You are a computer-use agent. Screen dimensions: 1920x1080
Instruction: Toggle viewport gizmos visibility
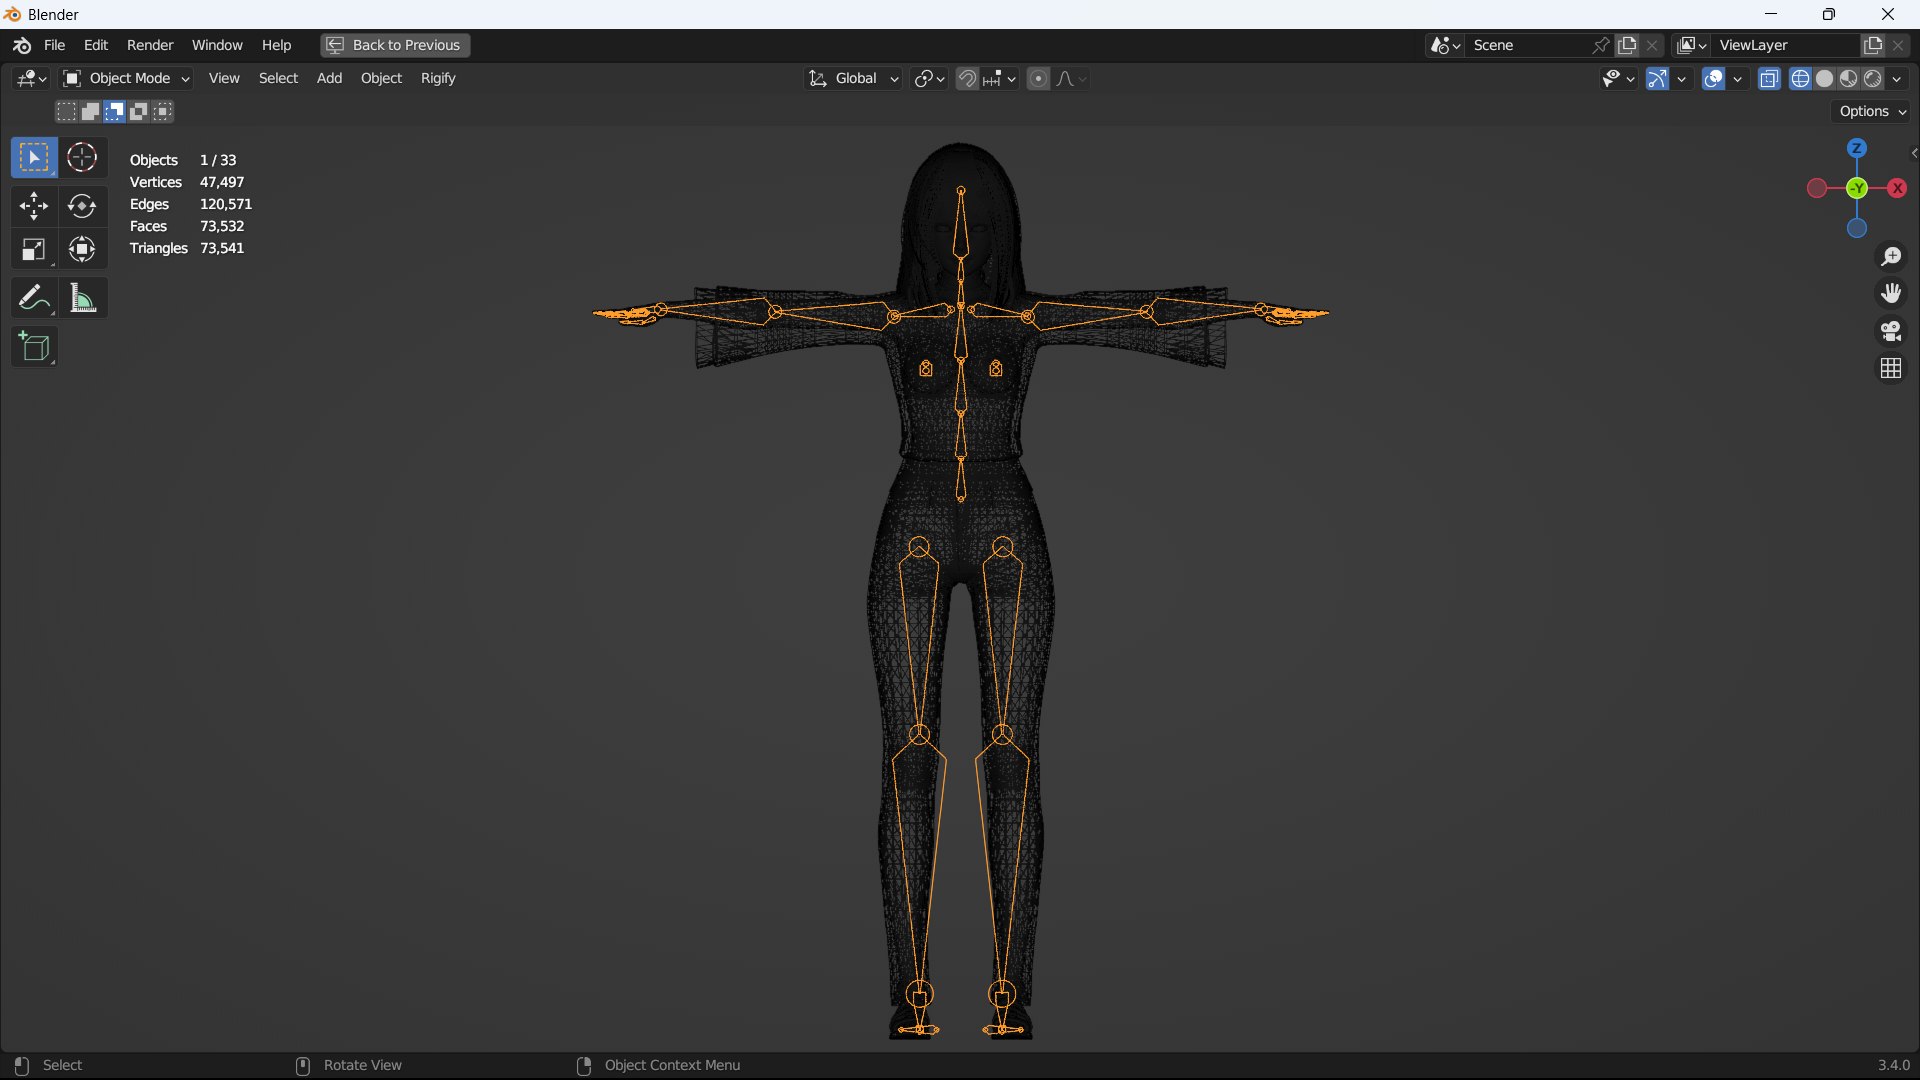pos(1657,78)
